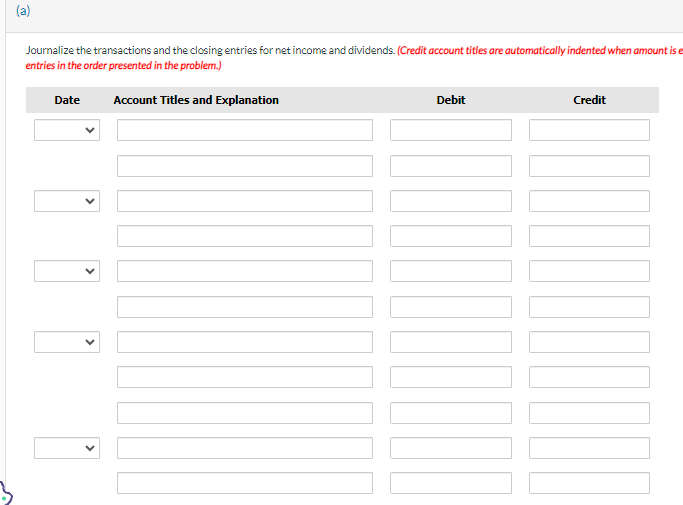683x505 pixels.
Task: Select Credit field in third row
Action: pos(589,201)
